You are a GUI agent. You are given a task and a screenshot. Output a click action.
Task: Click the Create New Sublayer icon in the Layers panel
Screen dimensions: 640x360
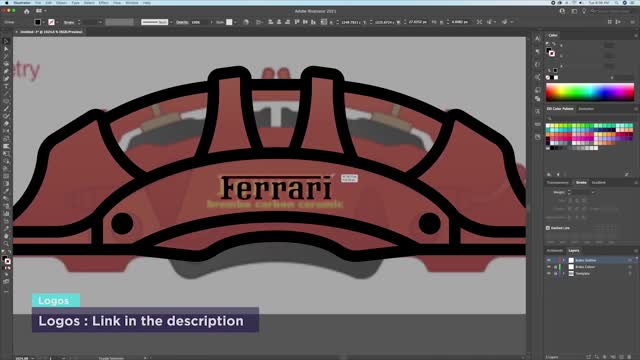coord(613,357)
